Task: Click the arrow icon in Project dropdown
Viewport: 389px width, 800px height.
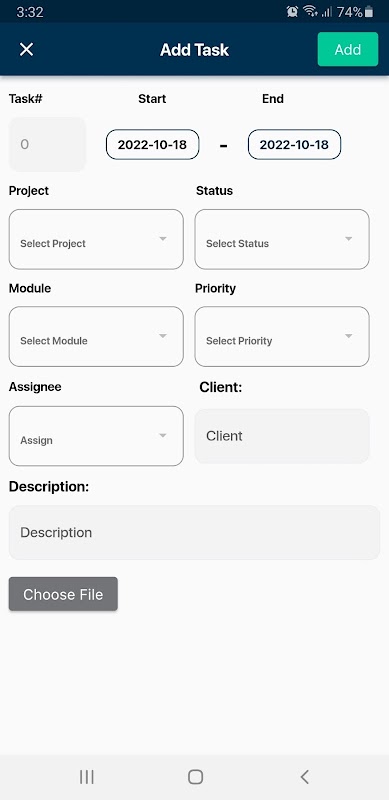Action: pos(163,238)
